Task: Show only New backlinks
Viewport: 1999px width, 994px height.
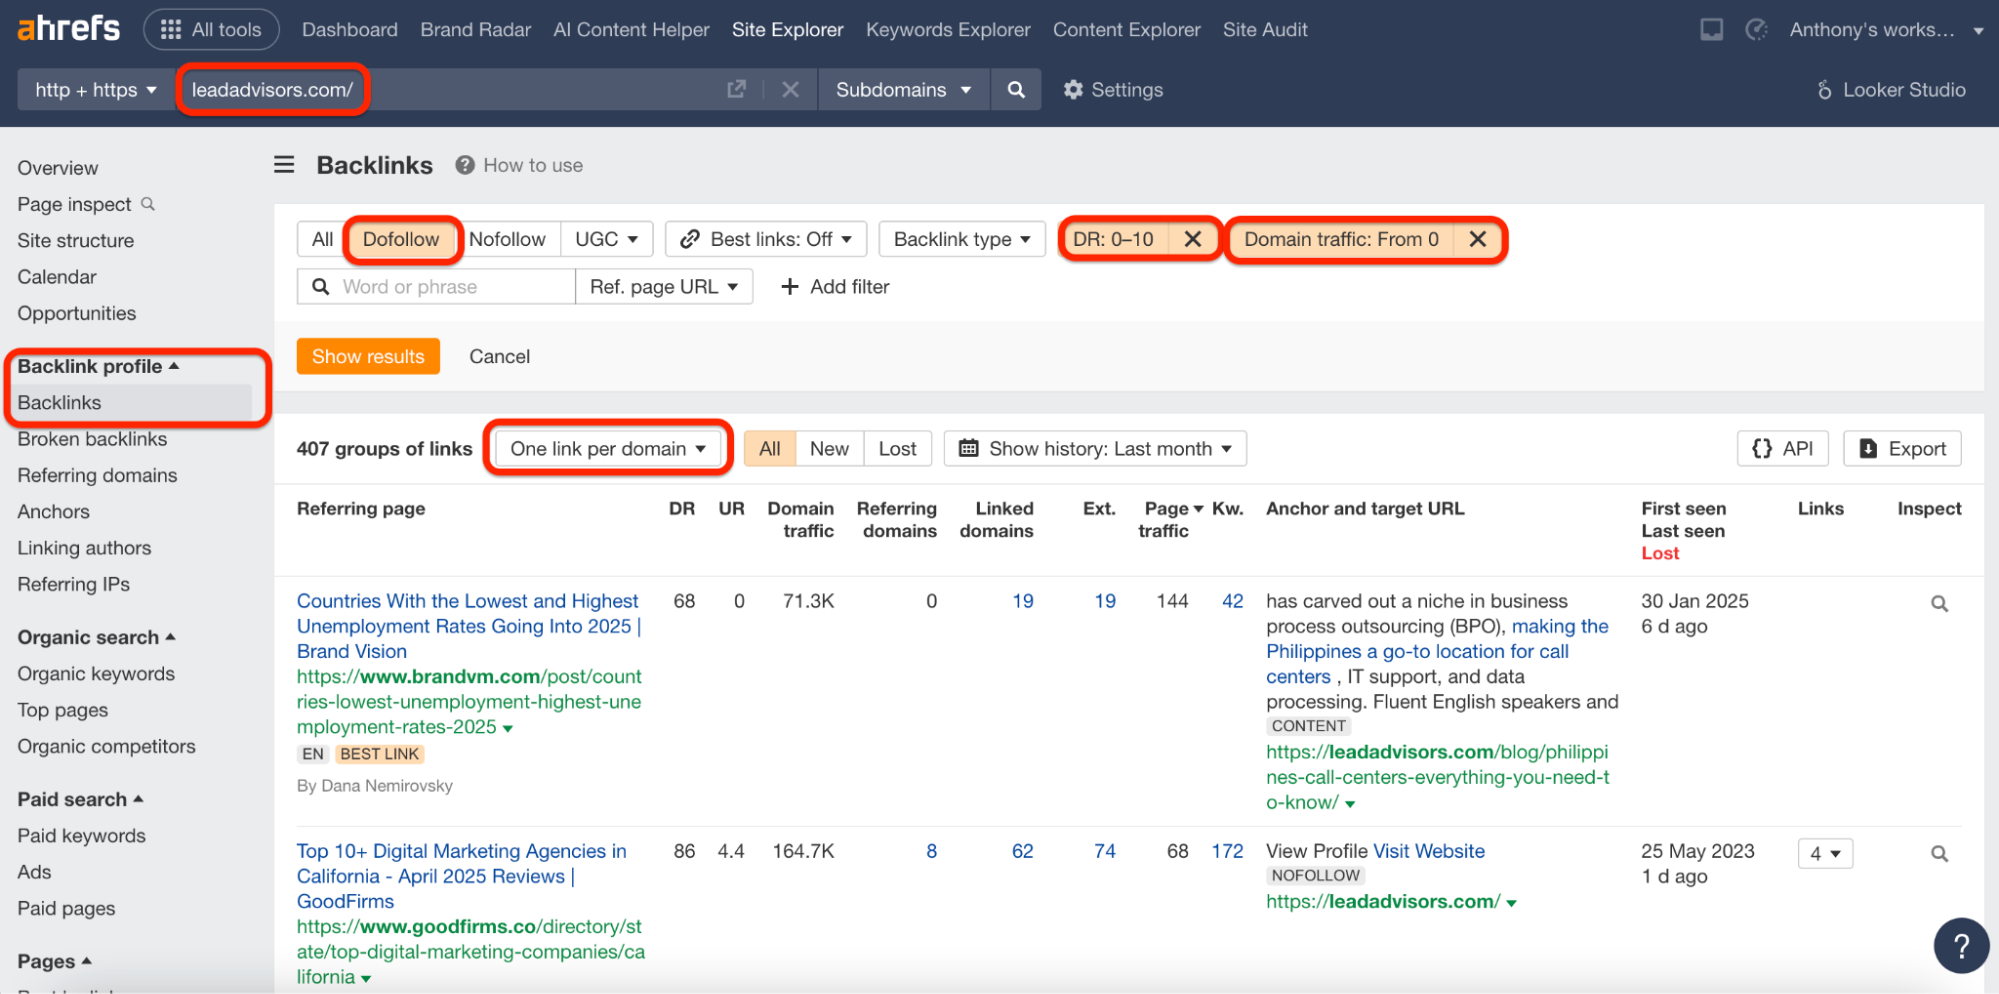Action: [x=829, y=449]
